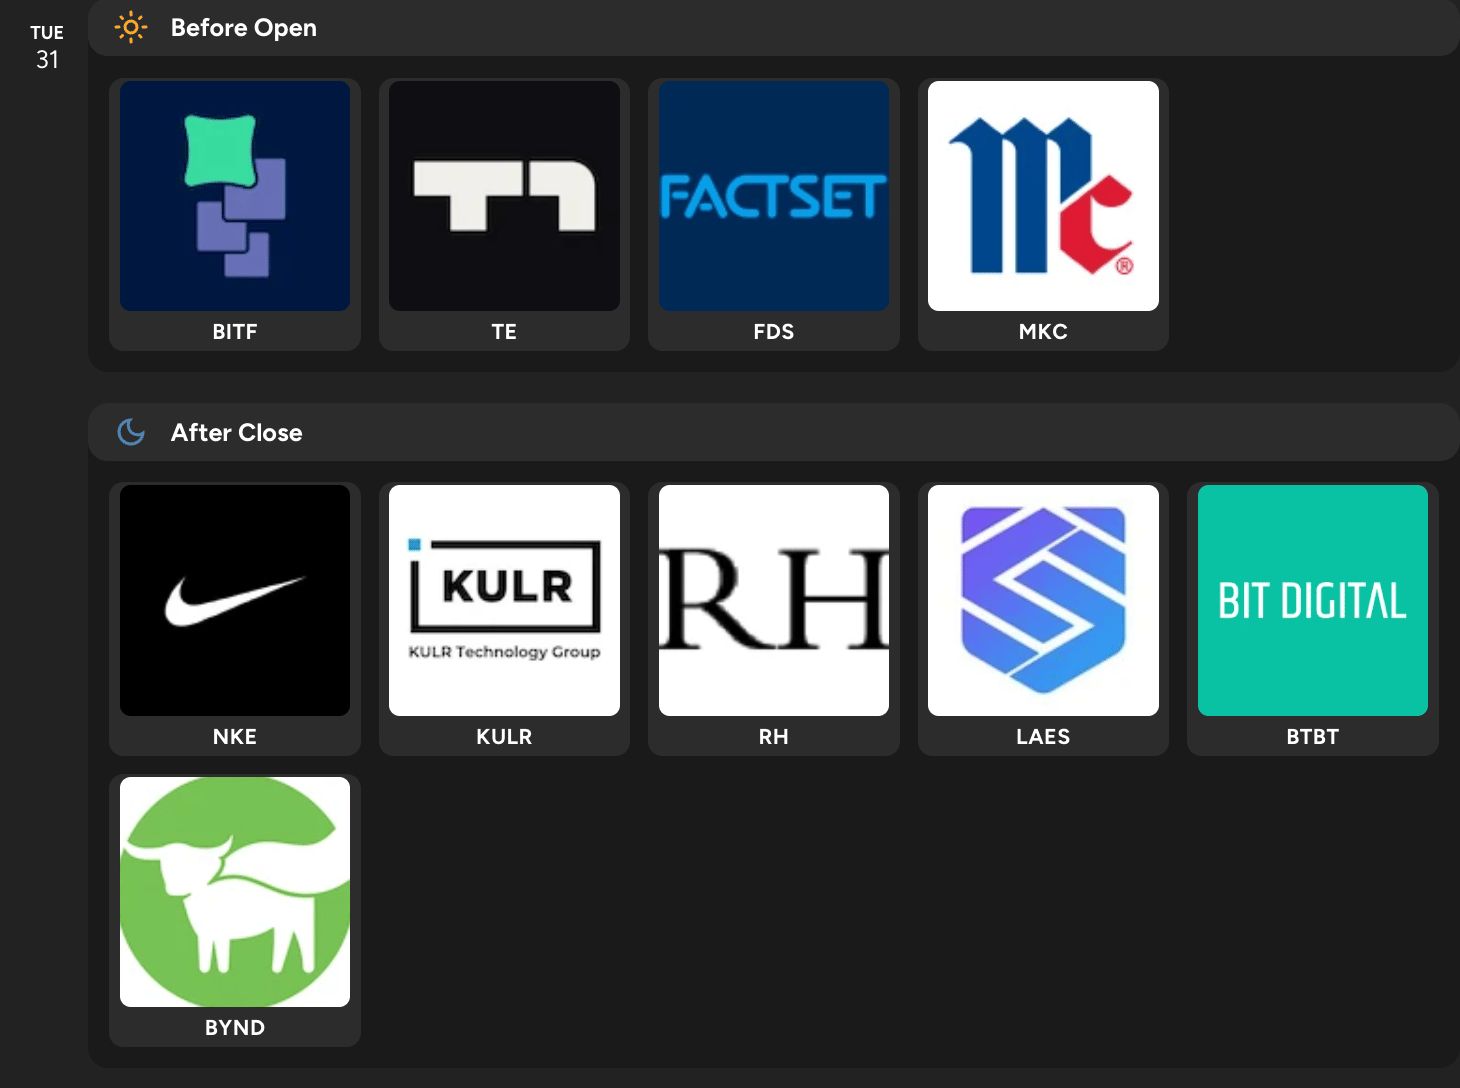Click the Before Open section heading
Screen dimensions: 1460x1088
(x=244, y=28)
